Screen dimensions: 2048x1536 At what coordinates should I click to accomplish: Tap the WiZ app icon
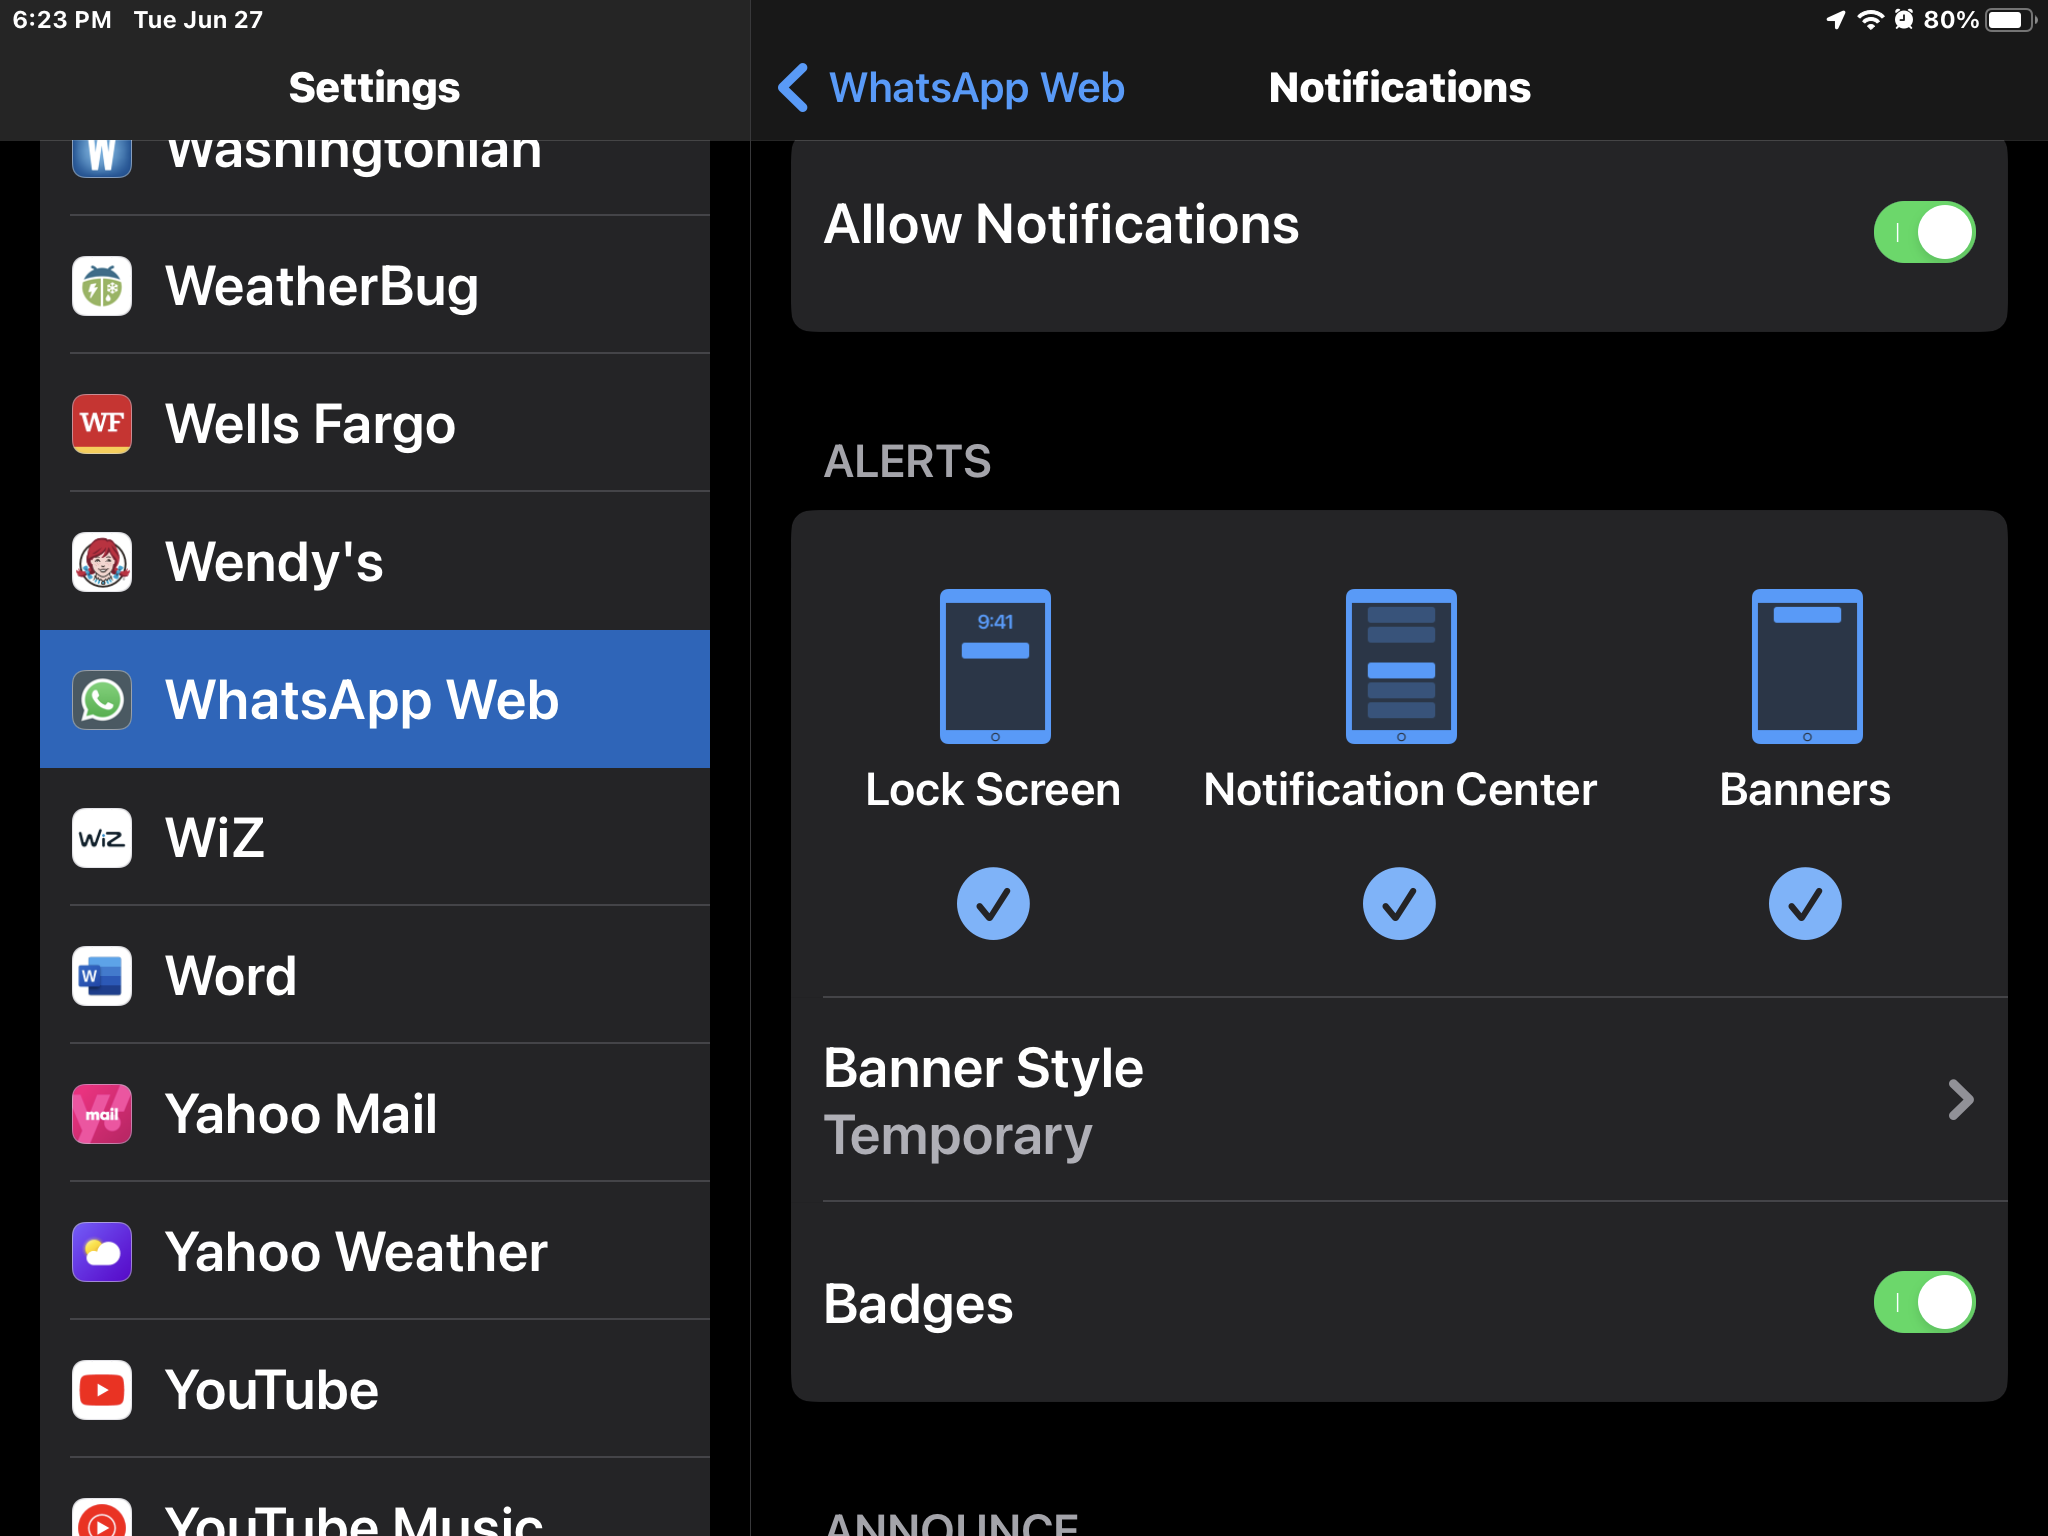102,838
